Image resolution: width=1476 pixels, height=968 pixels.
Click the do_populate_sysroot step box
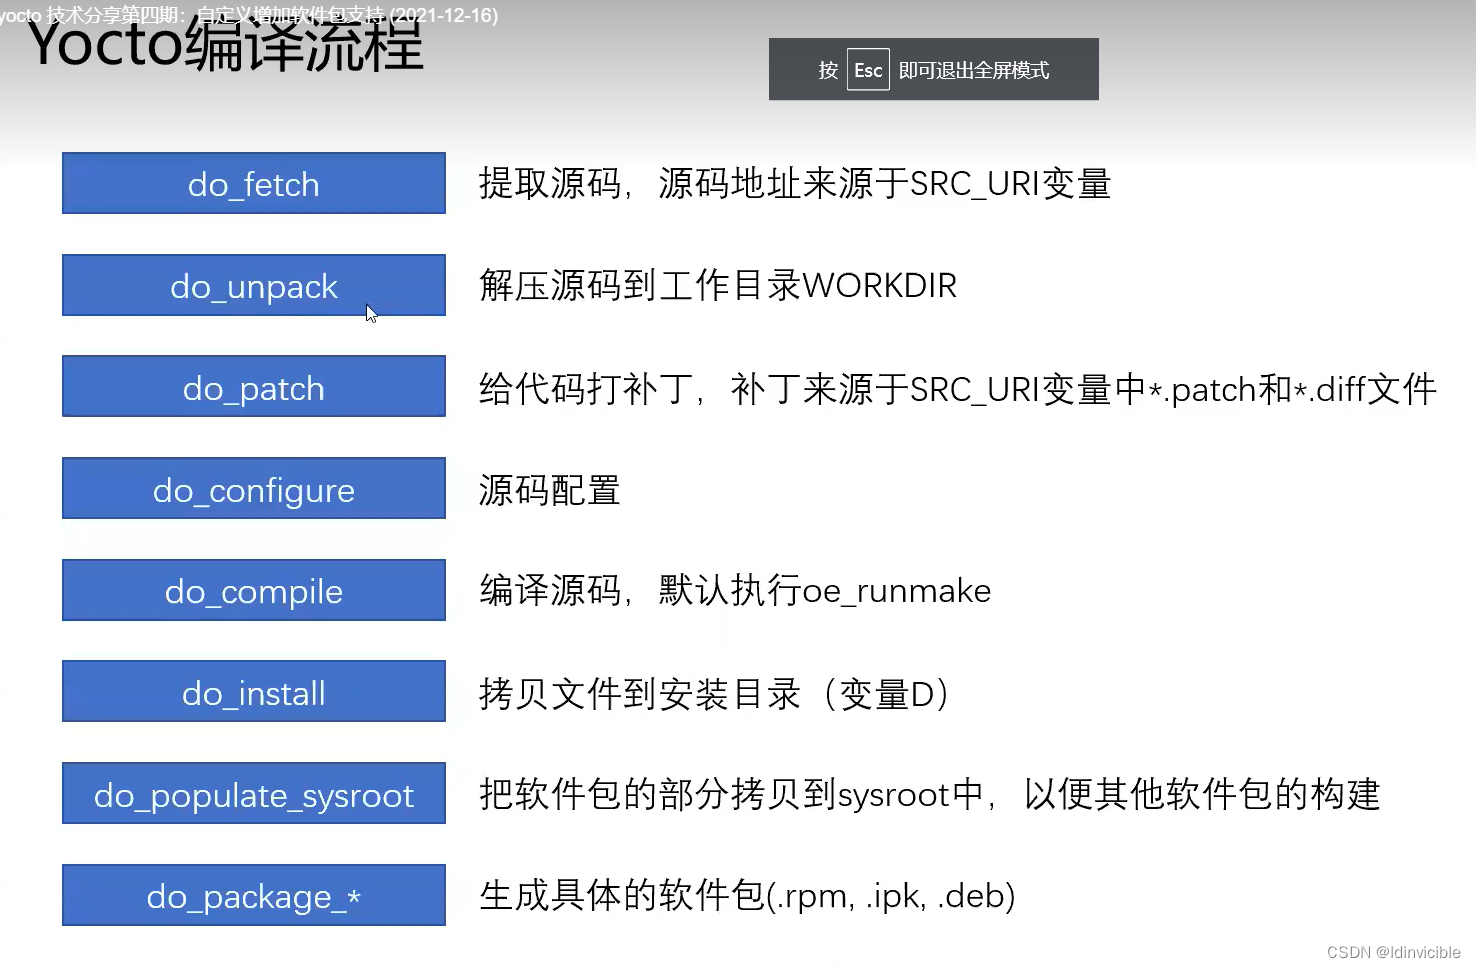pyautogui.click(x=253, y=793)
